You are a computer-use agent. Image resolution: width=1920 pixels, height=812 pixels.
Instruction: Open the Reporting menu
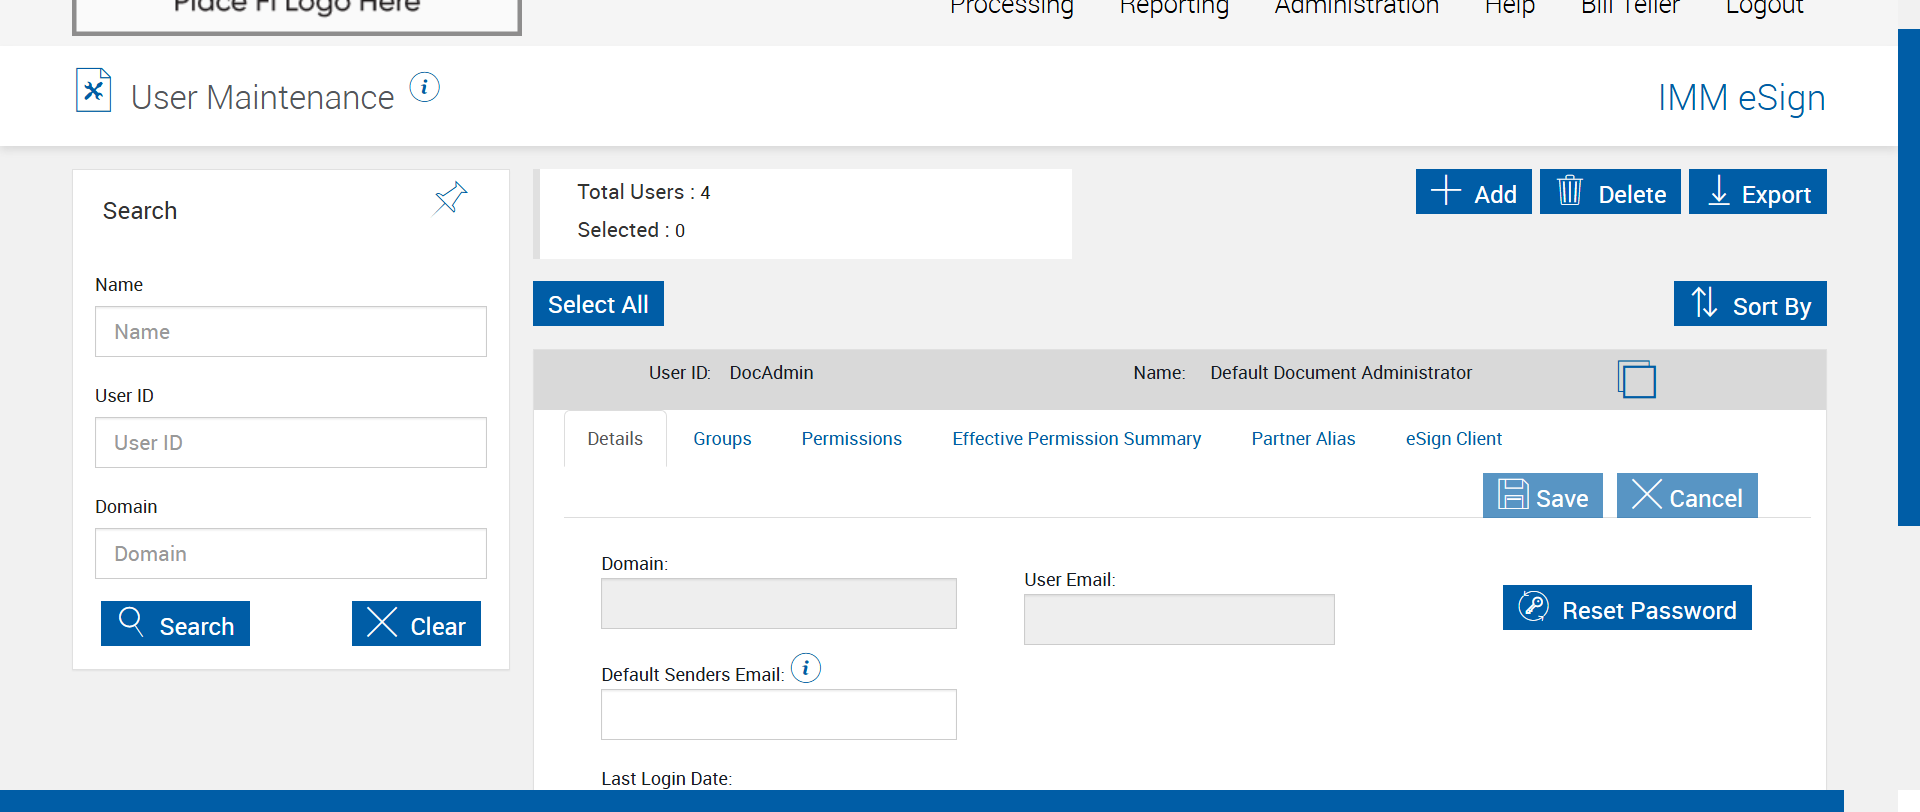pos(1174,8)
